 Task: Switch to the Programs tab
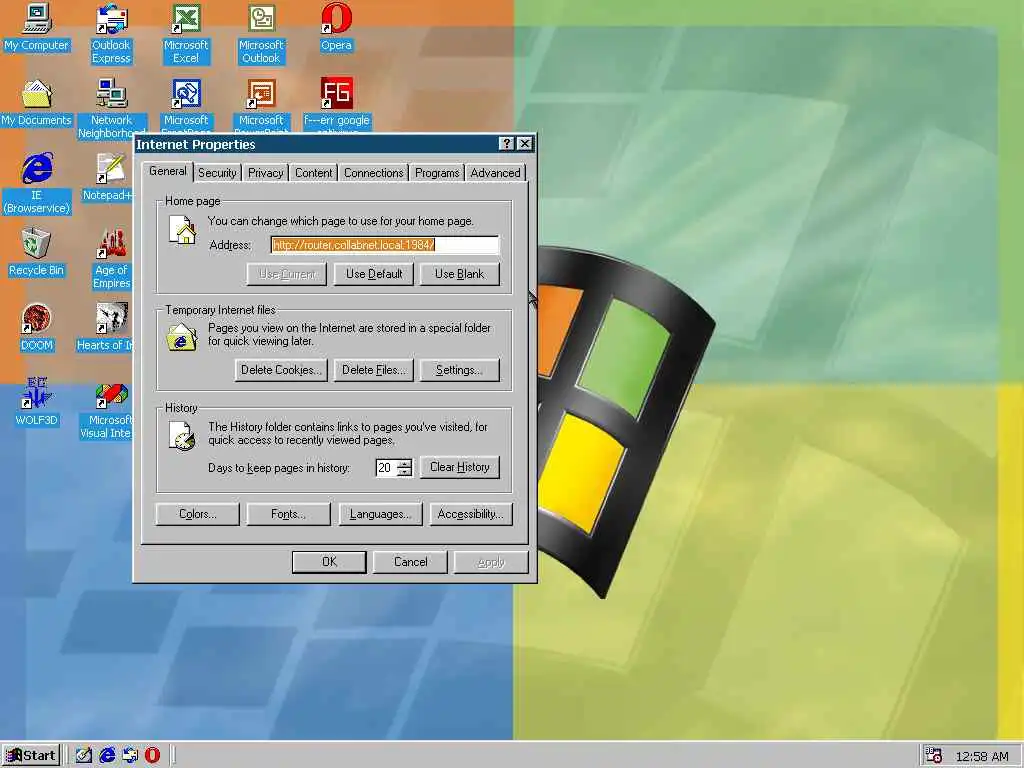click(x=437, y=173)
